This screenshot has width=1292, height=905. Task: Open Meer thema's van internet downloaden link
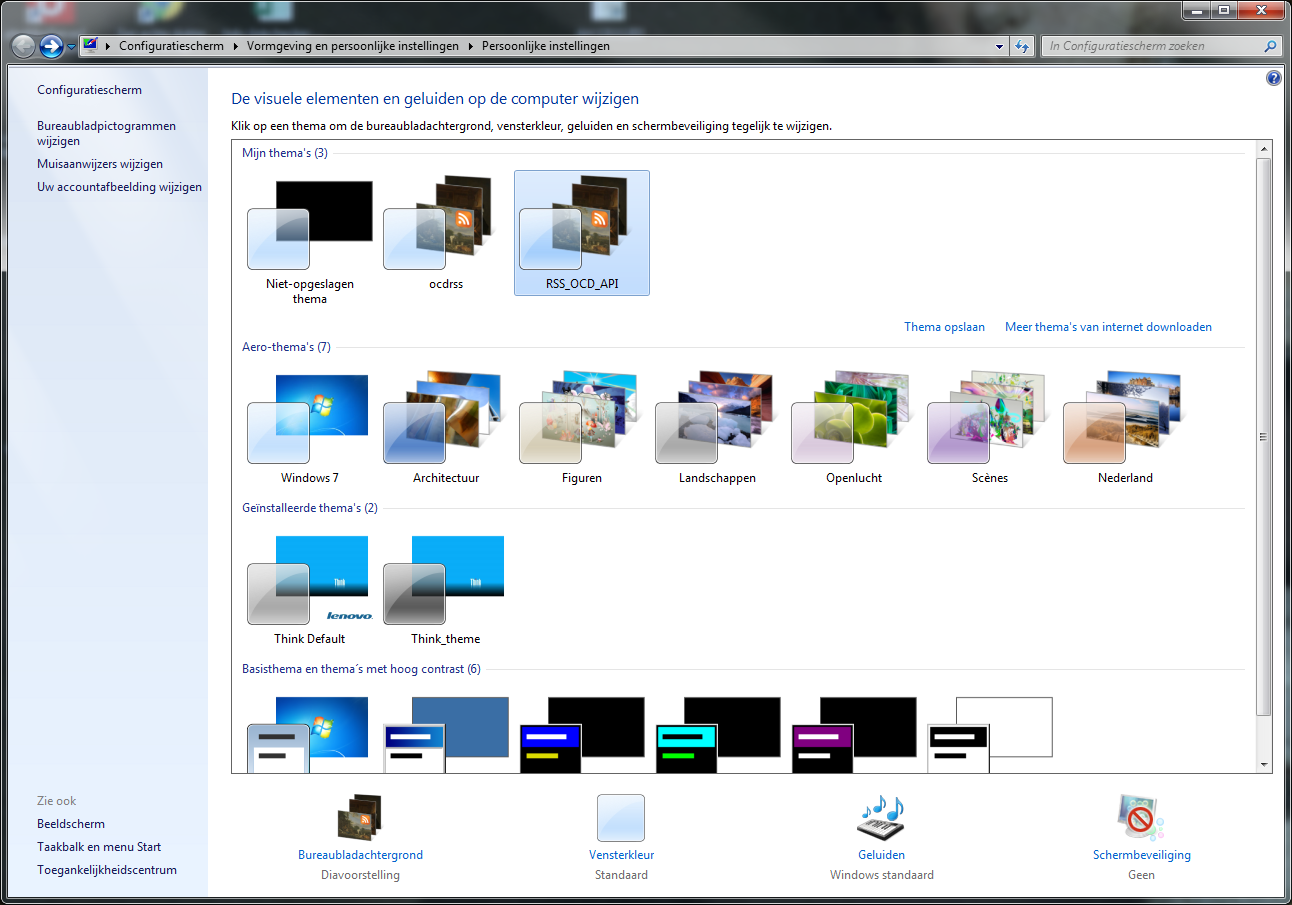(x=1108, y=327)
